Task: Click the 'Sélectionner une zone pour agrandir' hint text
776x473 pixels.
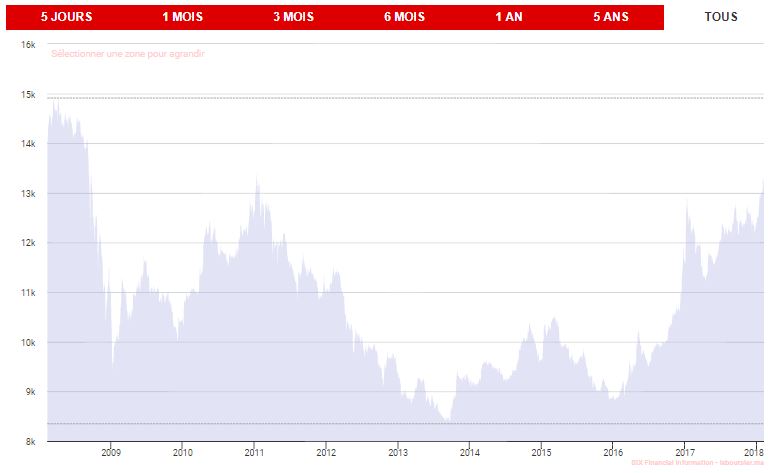Action: pos(127,54)
